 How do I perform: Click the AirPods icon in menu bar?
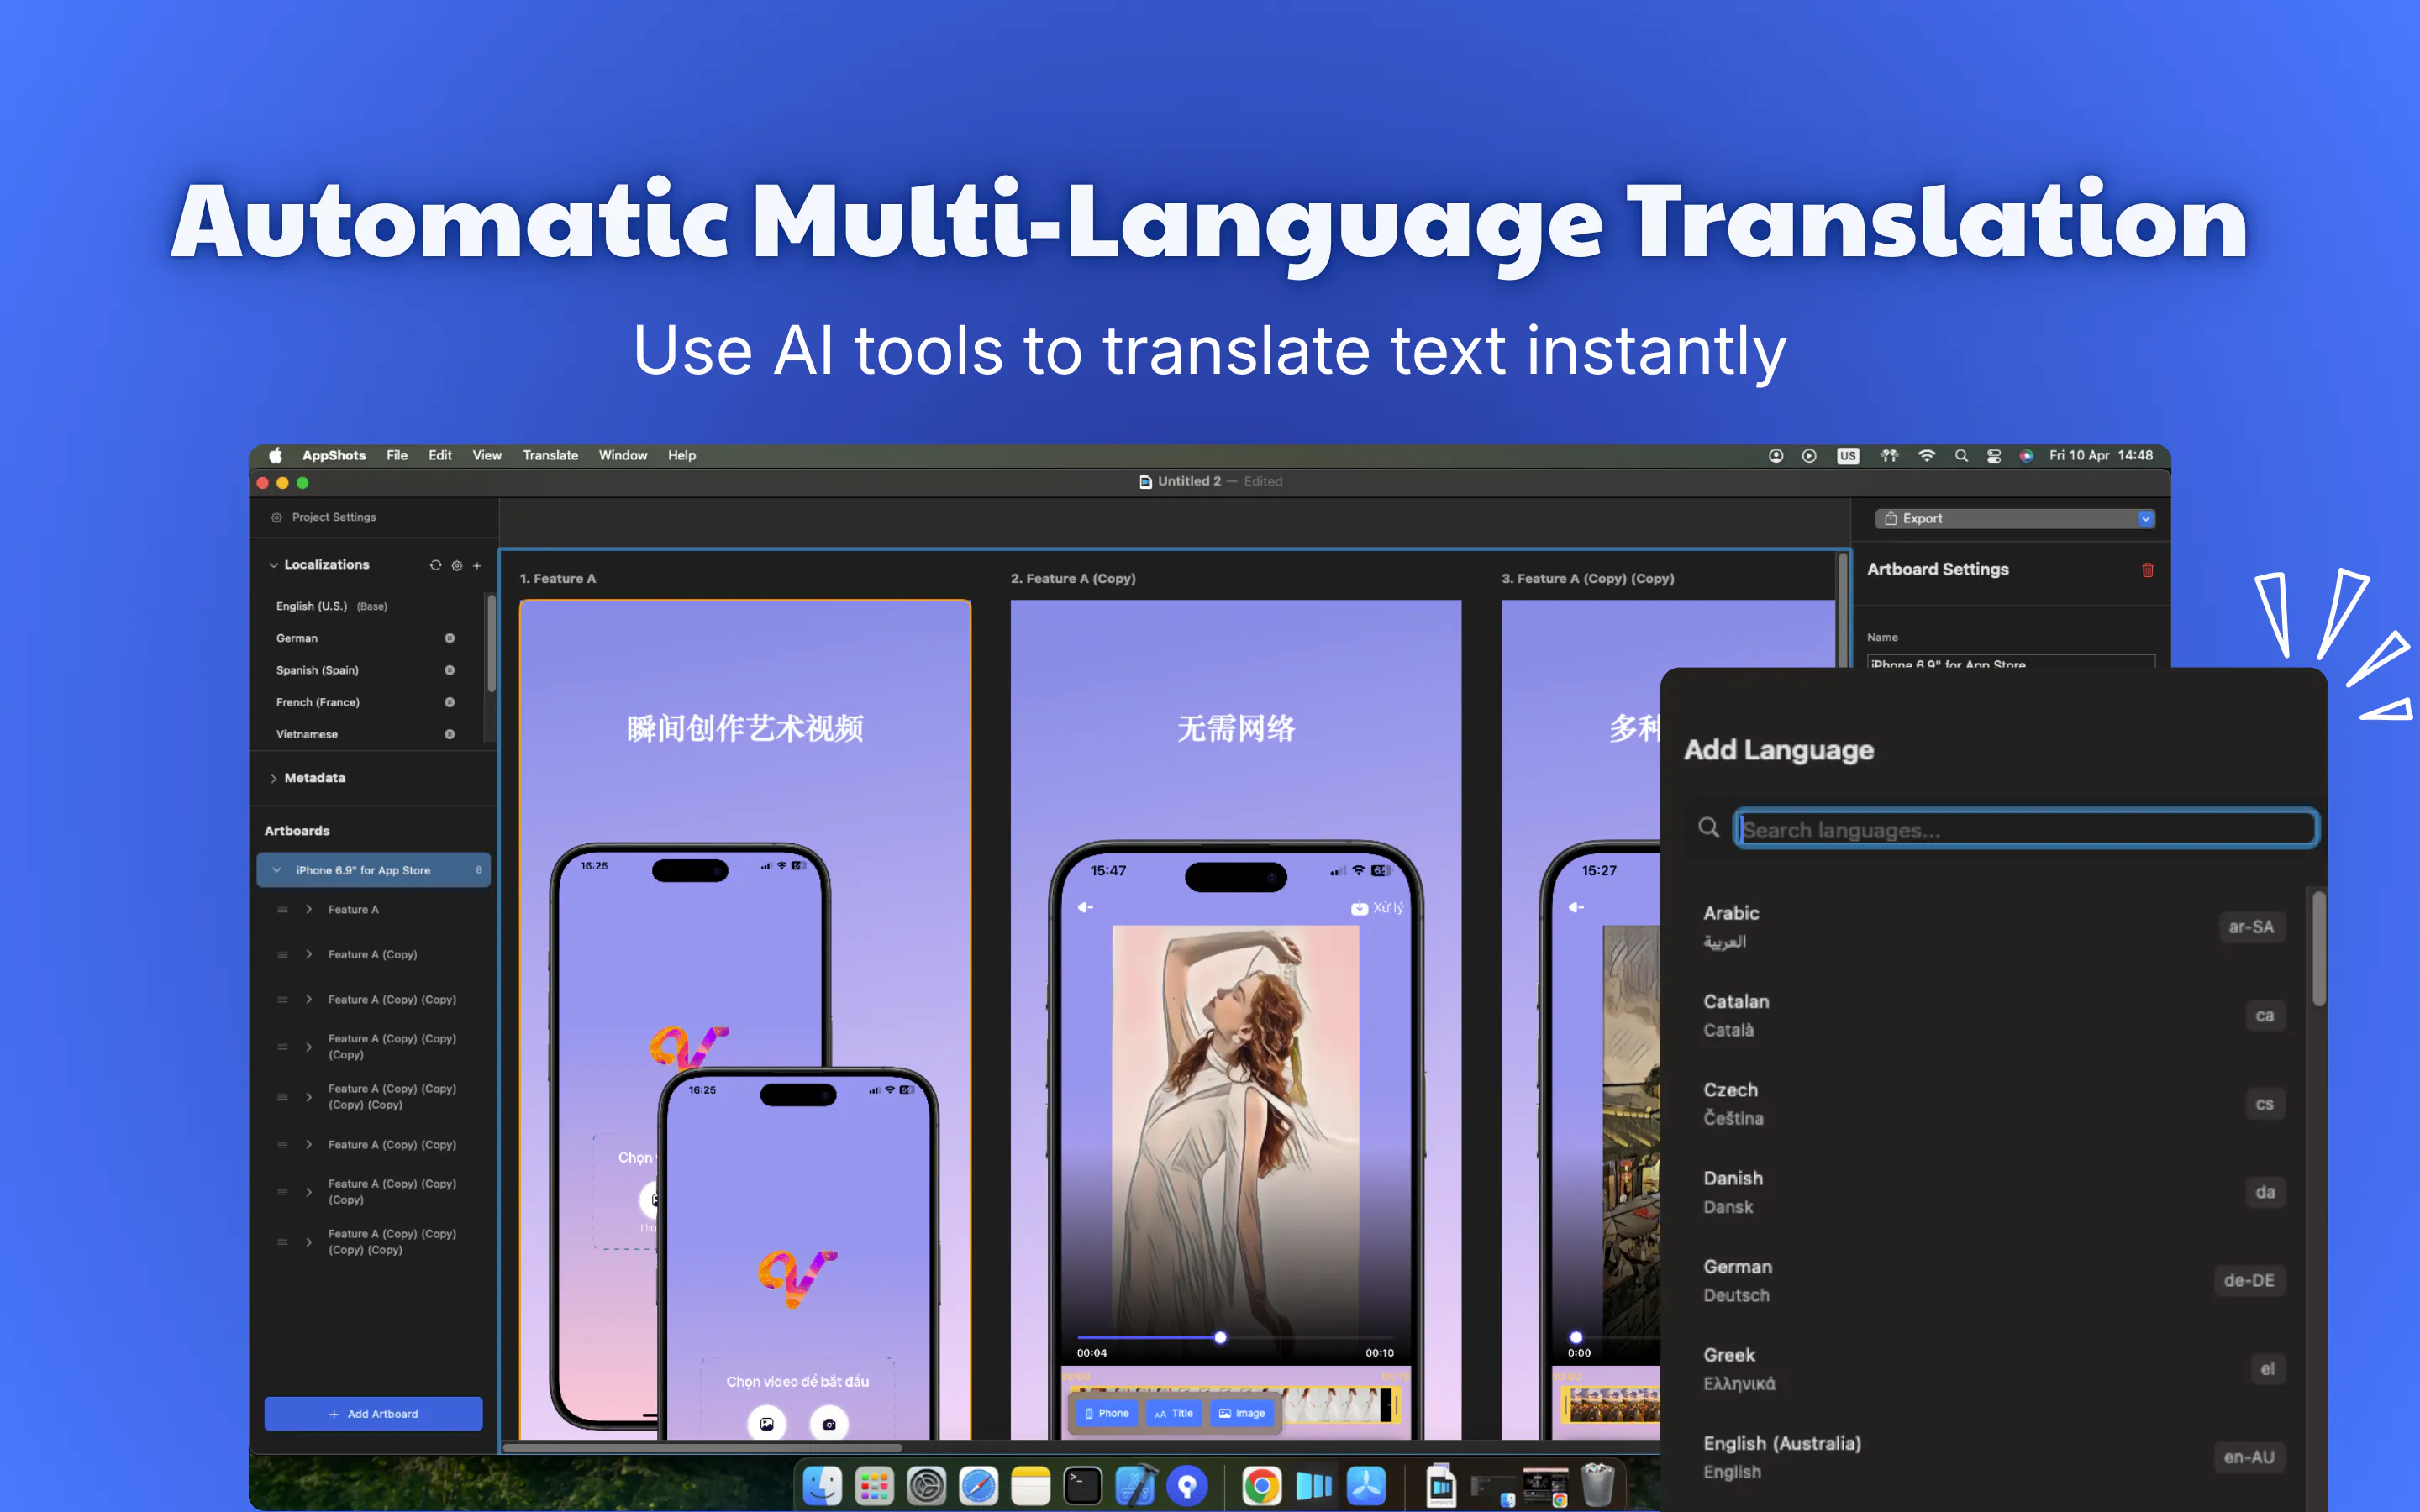pos(1889,455)
